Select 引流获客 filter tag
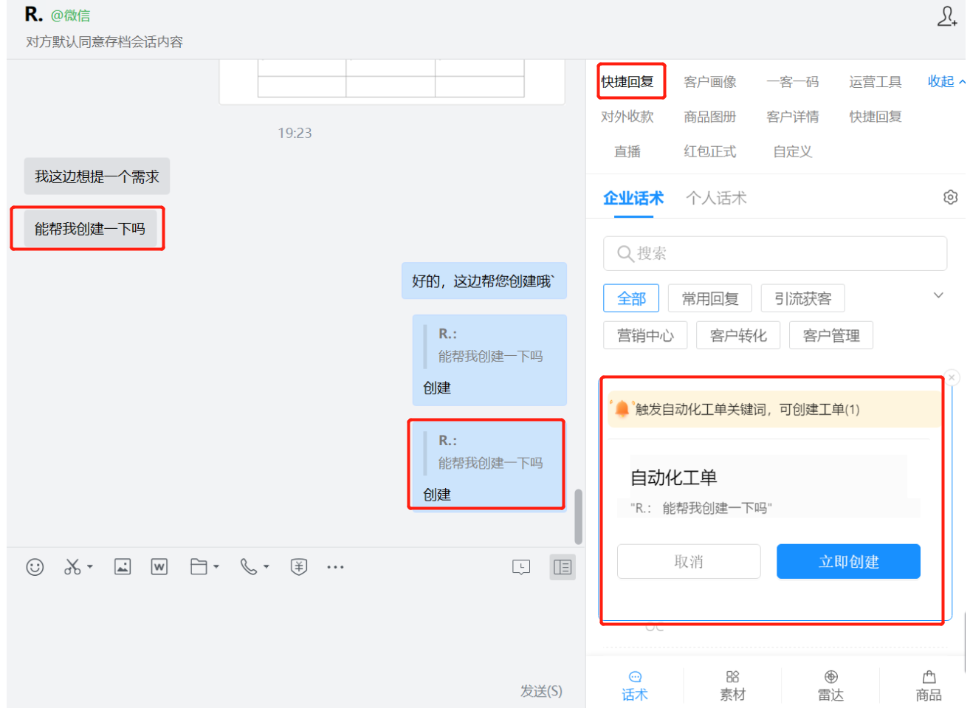Viewport: 970px width, 708px height. 803,299
